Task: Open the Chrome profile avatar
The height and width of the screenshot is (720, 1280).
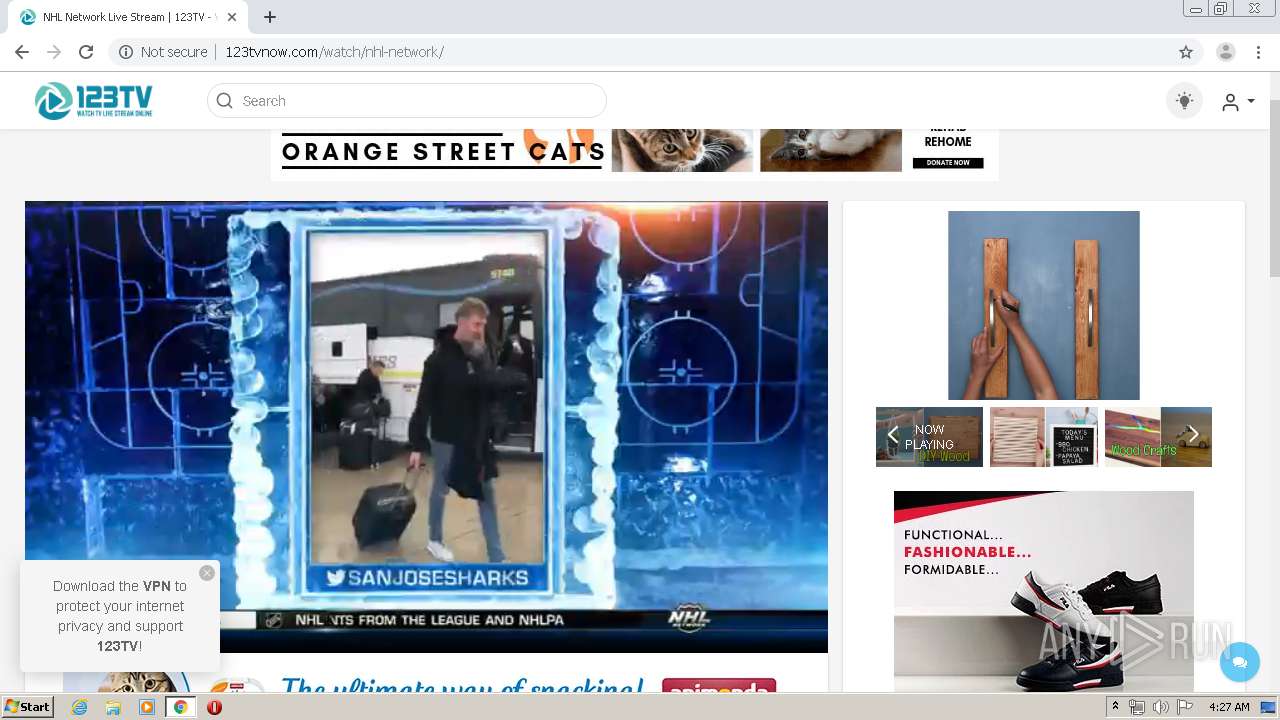Action: tap(1226, 52)
